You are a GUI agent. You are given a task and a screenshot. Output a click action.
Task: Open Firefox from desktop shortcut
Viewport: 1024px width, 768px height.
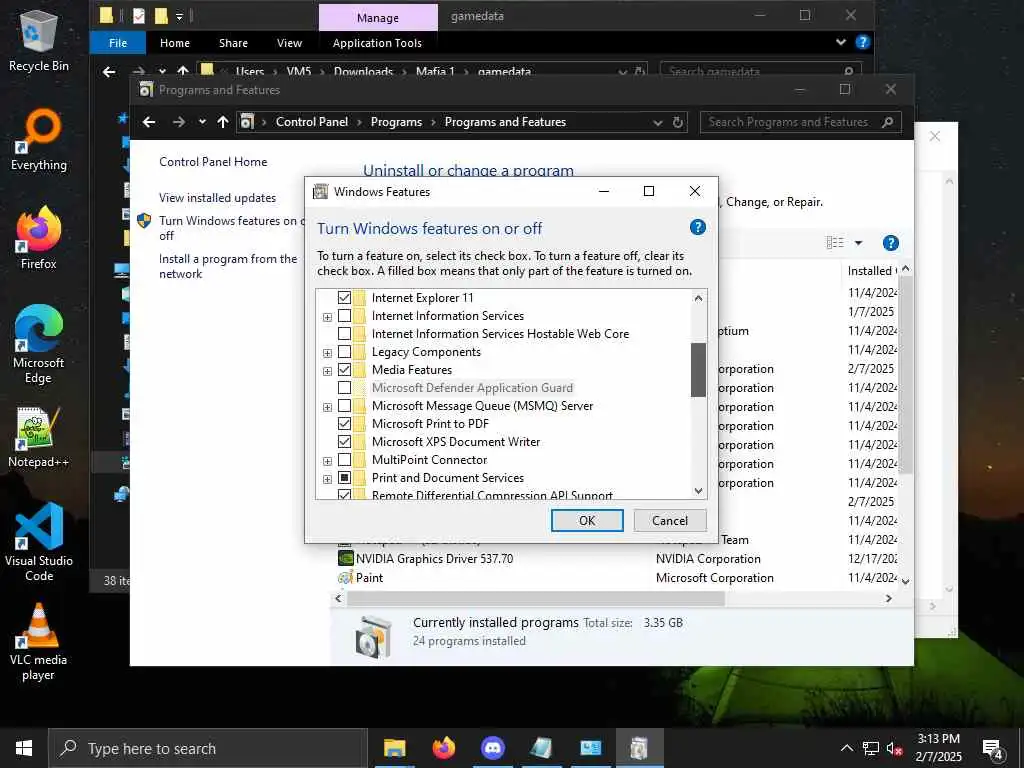[39, 238]
